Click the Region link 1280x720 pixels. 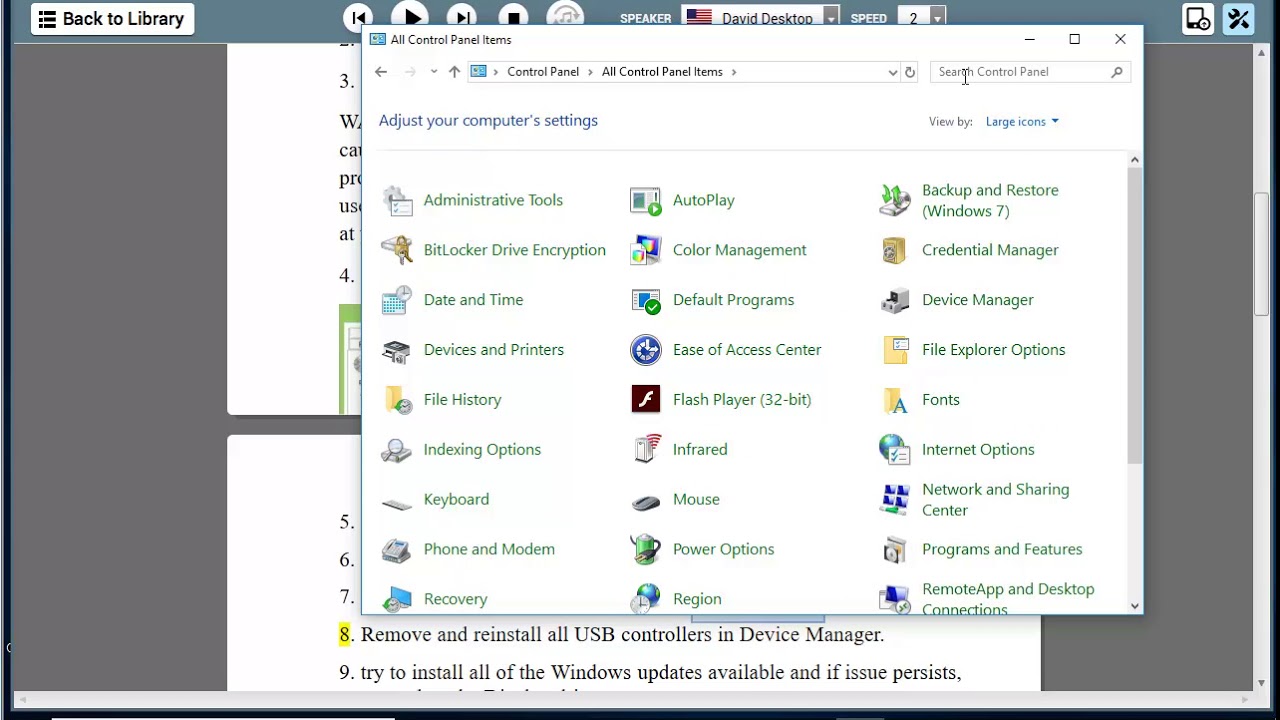pos(697,599)
